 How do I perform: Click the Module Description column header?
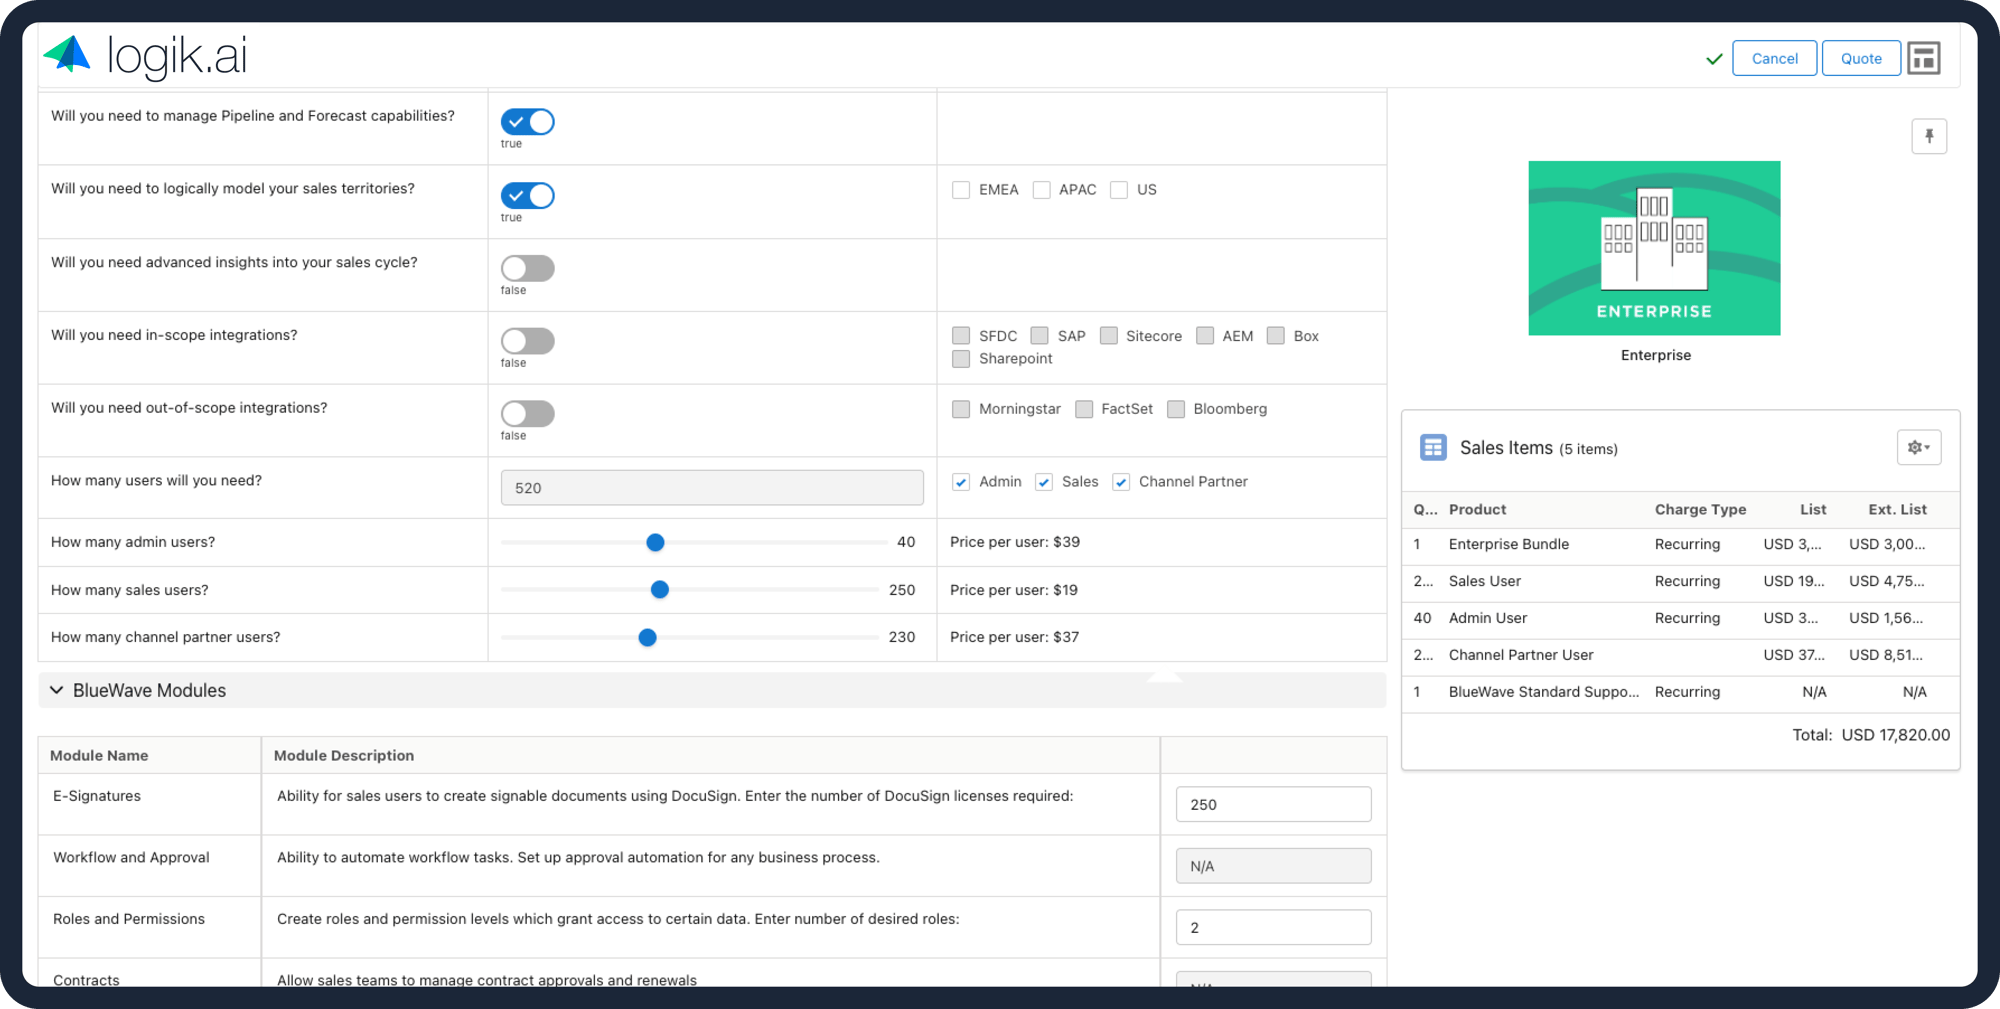344,756
